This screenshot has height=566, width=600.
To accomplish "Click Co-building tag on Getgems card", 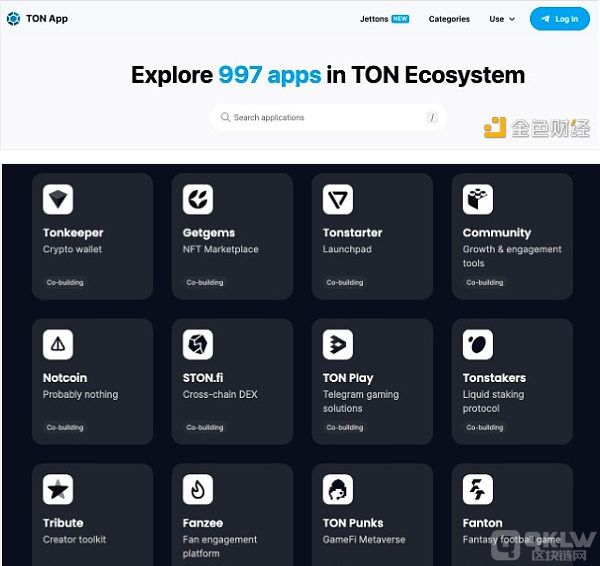I will point(205,282).
